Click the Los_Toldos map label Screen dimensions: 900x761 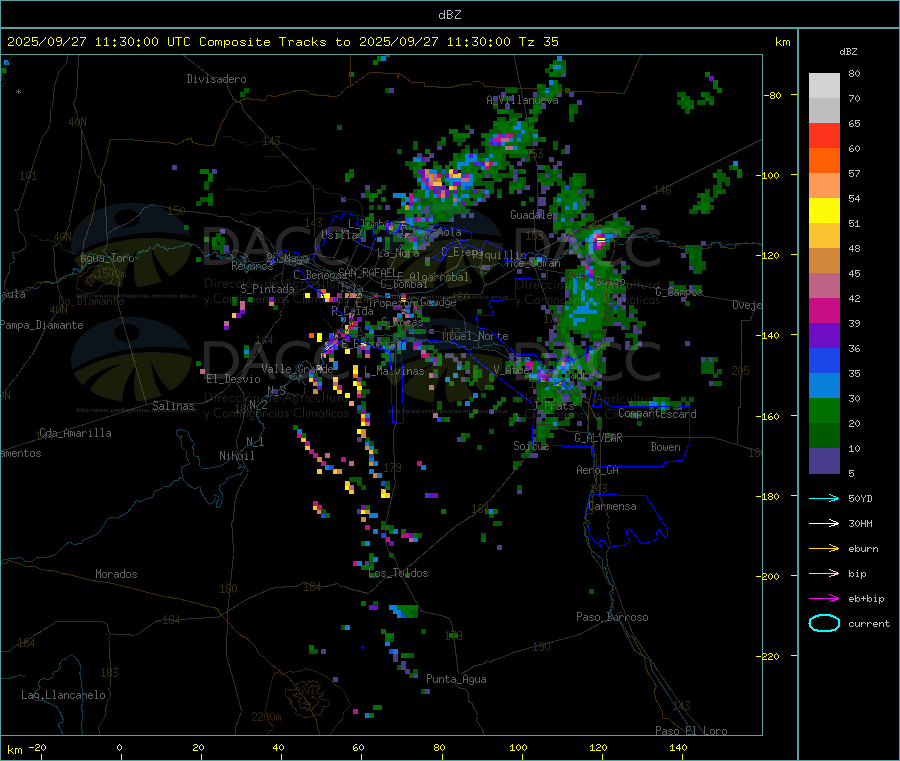(398, 573)
